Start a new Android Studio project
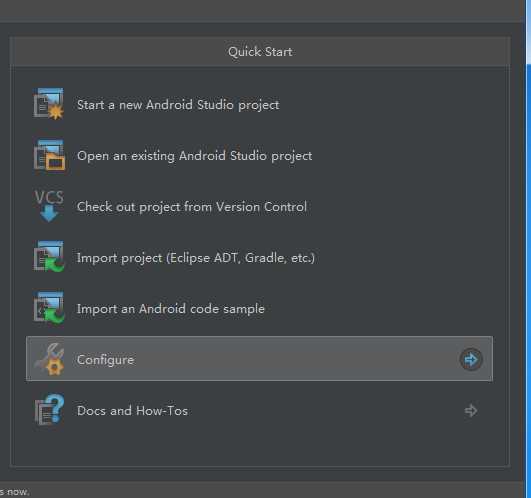The image size is (531, 498). [x=178, y=105]
